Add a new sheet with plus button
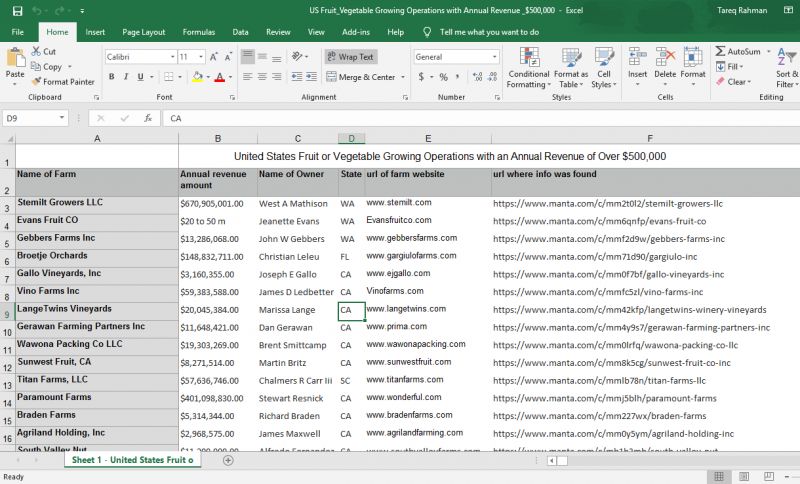This screenshot has height=484, width=800. coord(228,461)
